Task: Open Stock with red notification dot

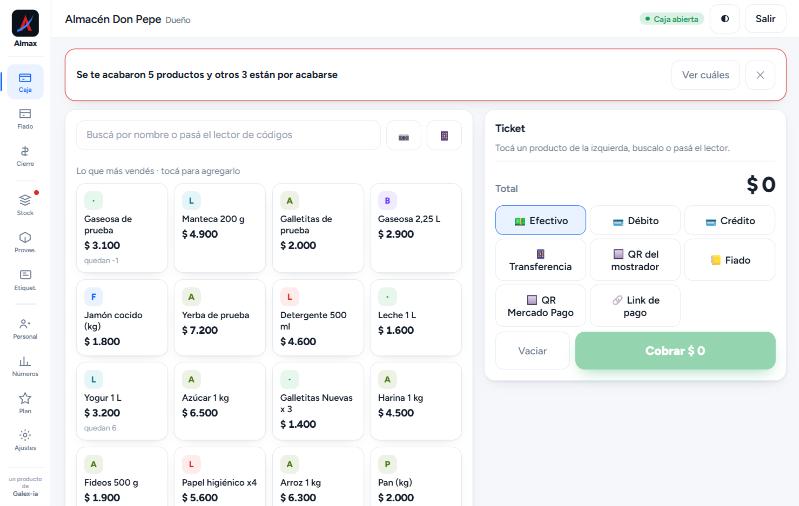Action: (25, 204)
